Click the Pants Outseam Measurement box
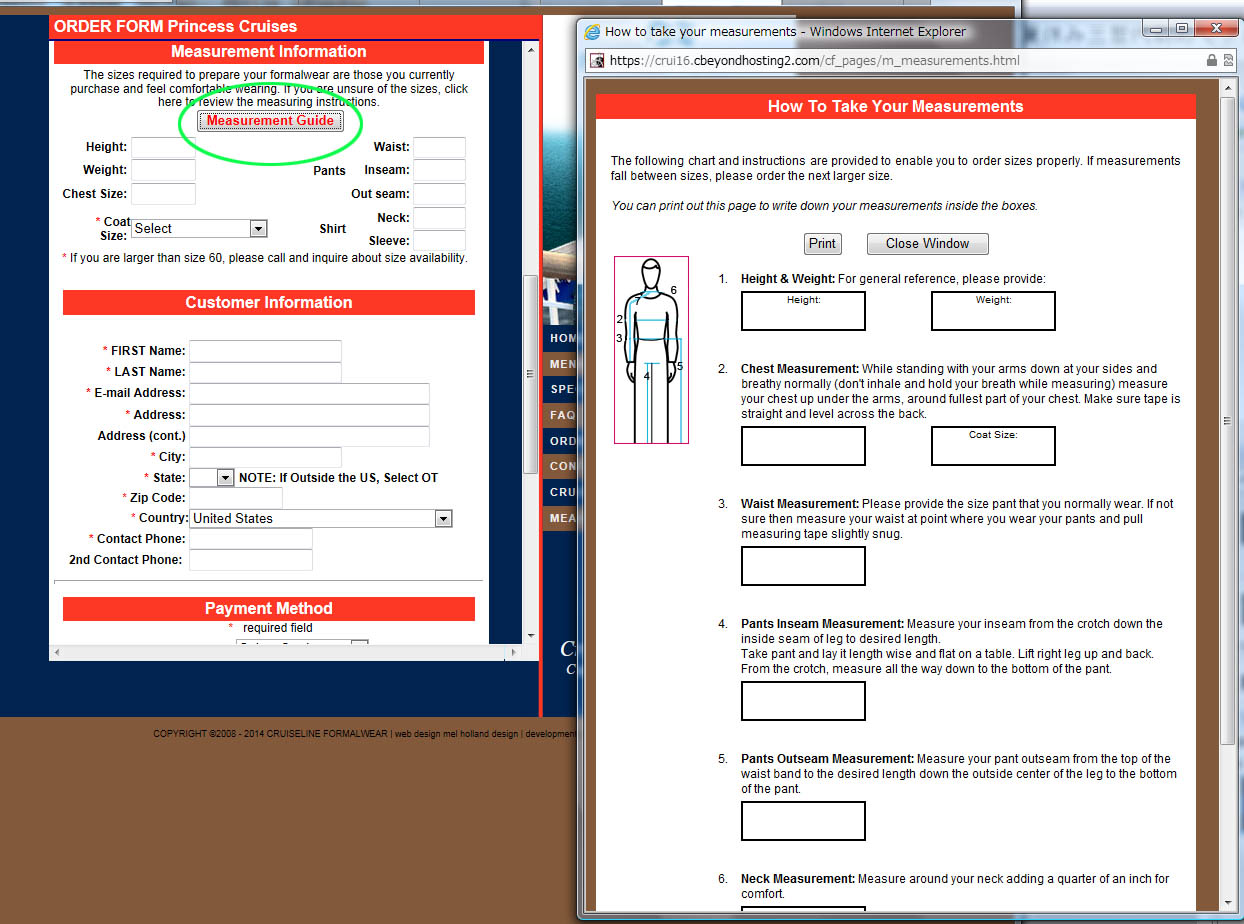This screenshot has width=1244, height=924. tap(803, 821)
